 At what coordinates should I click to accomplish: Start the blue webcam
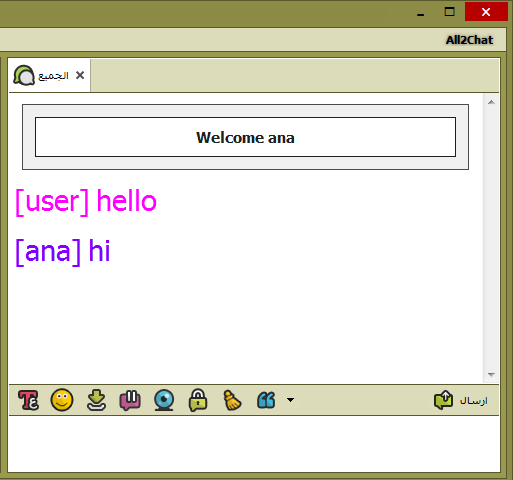point(164,400)
